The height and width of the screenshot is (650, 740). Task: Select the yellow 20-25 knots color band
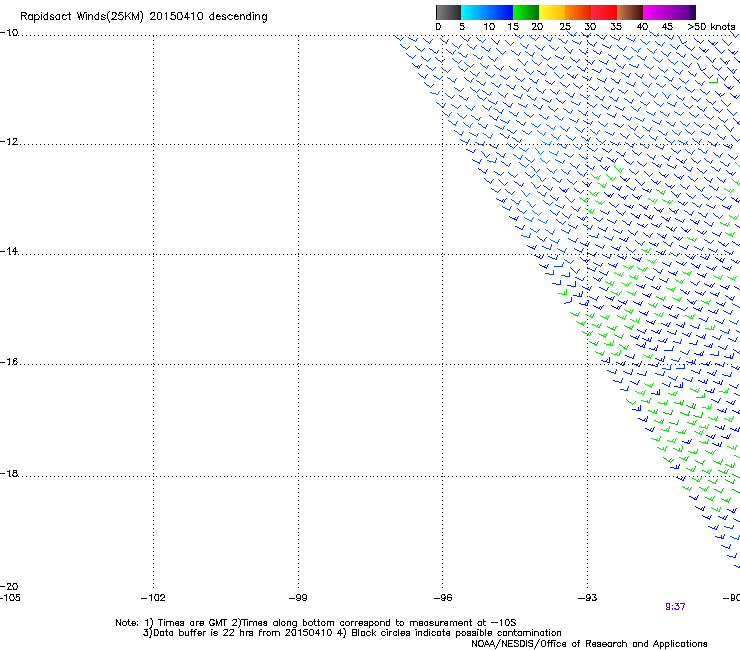[552, 12]
